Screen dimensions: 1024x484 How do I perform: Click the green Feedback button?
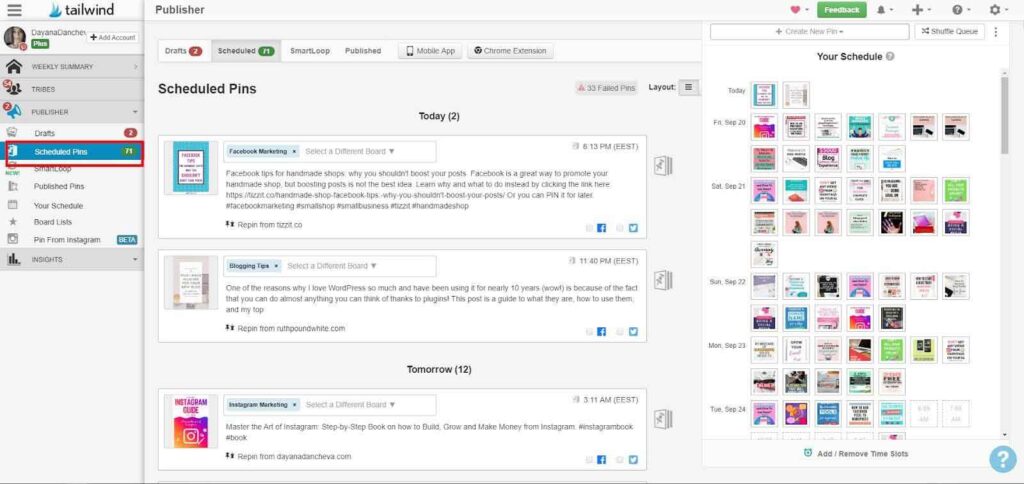tap(842, 10)
